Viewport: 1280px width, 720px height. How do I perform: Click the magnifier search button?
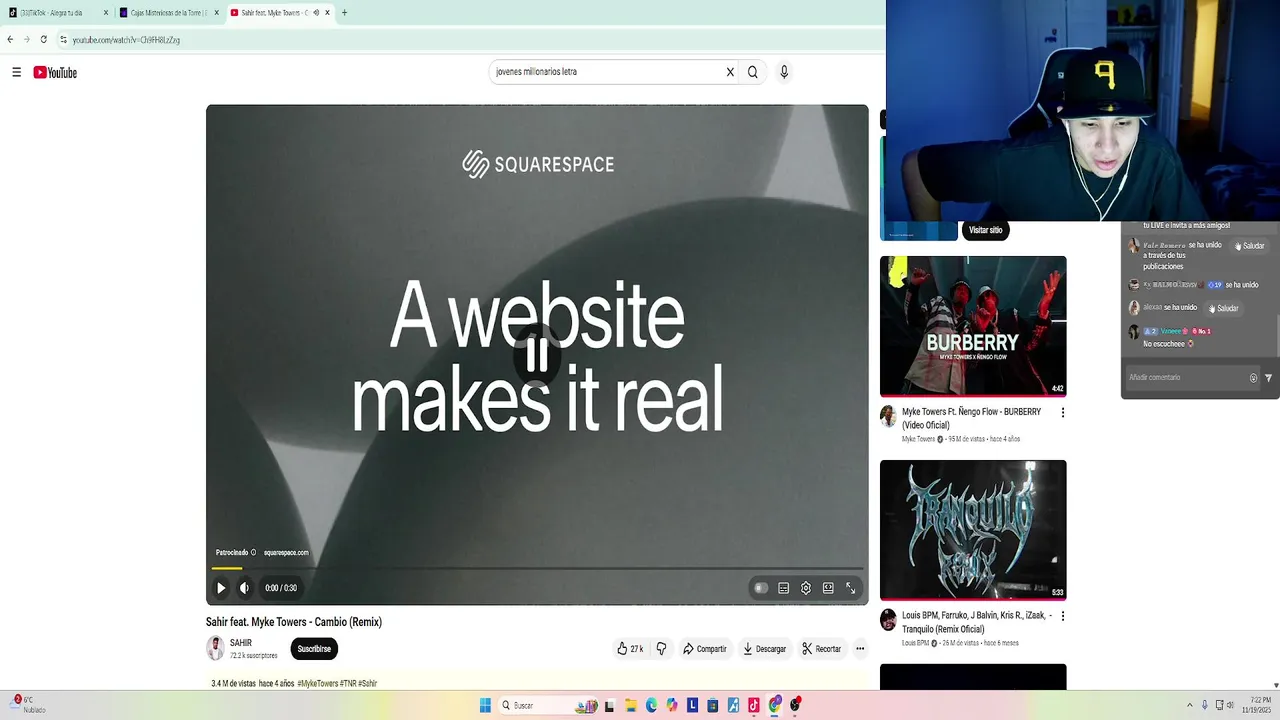pyautogui.click(x=753, y=72)
